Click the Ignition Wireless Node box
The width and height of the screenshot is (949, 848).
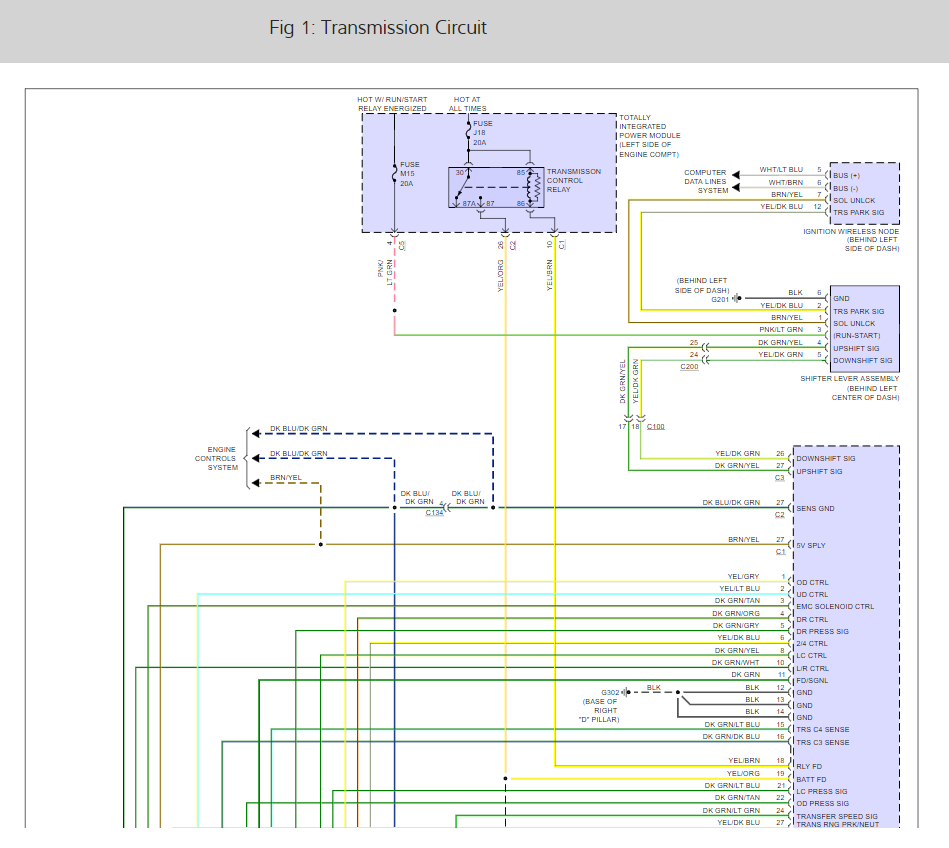(x=864, y=193)
